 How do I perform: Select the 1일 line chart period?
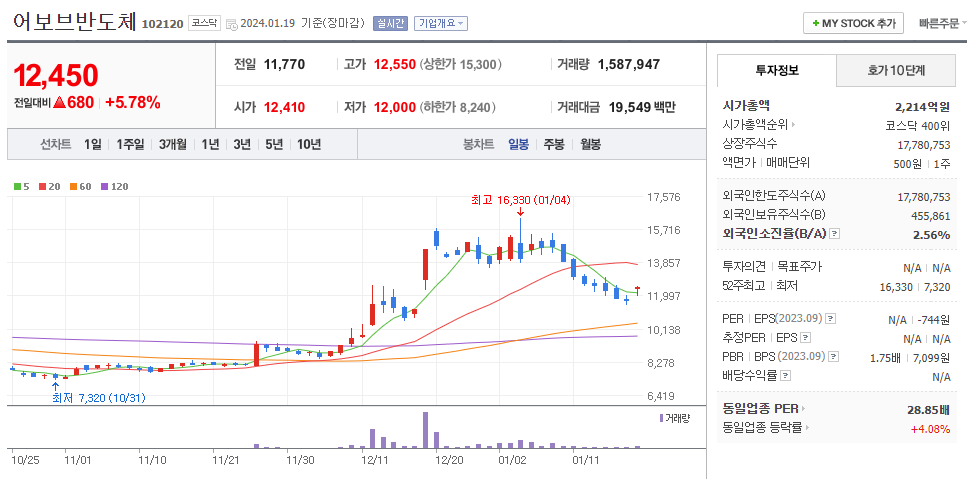click(92, 144)
